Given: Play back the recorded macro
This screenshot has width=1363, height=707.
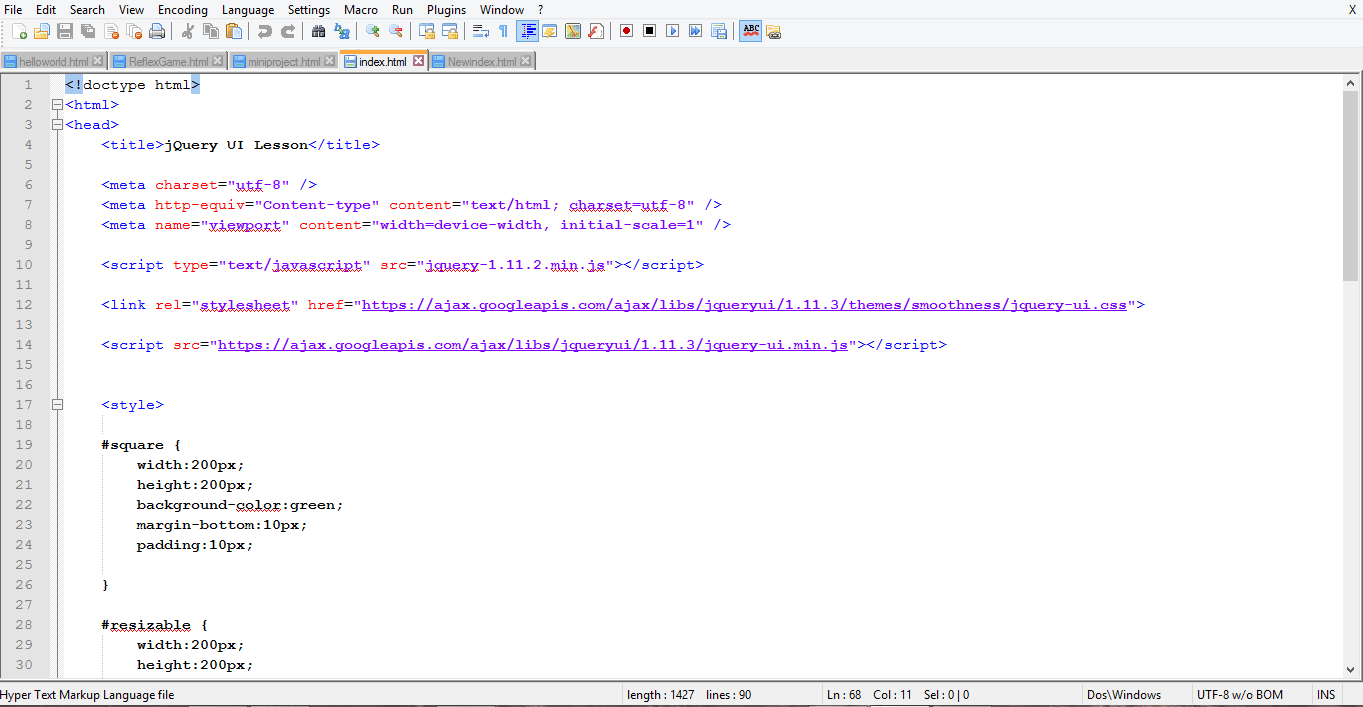Looking at the screenshot, I should click(x=673, y=31).
